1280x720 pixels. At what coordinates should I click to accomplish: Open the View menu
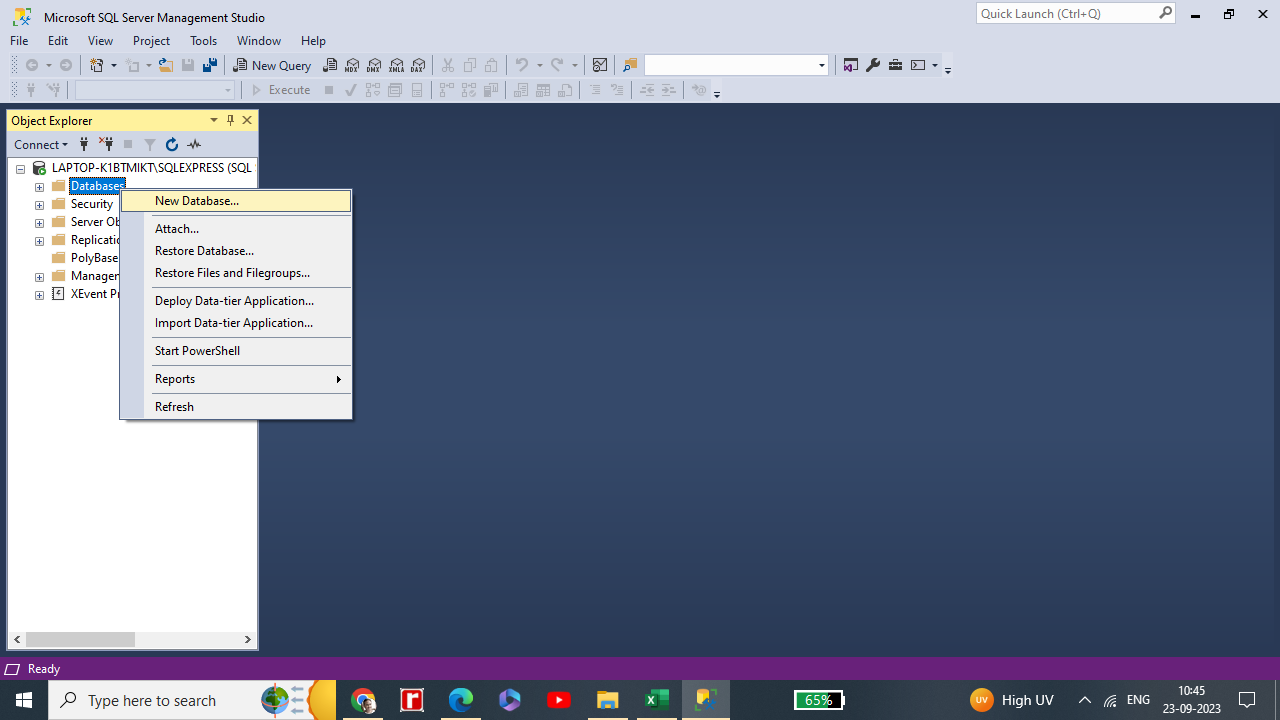point(100,41)
